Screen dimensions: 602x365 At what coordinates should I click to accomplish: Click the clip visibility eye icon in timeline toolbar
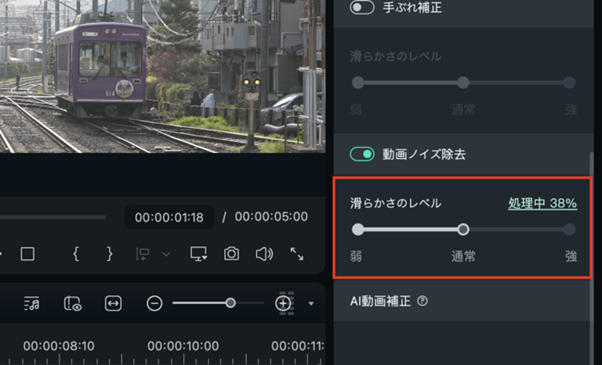click(x=72, y=304)
